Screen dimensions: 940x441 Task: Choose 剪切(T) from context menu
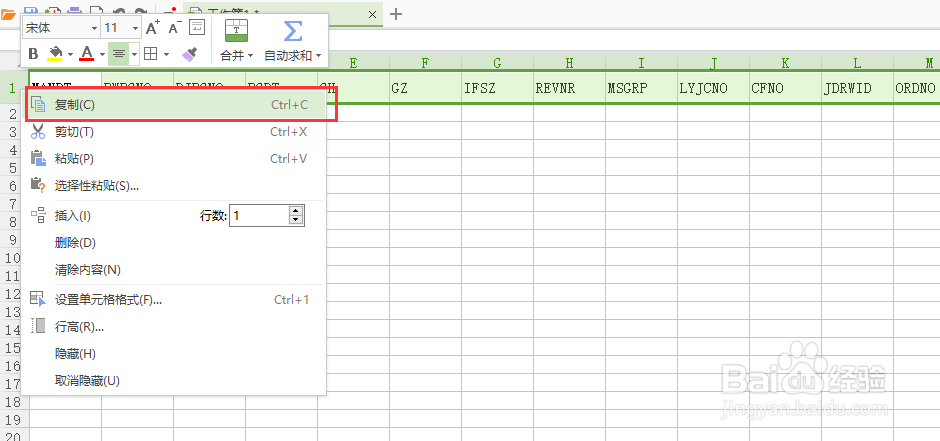(x=174, y=132)
